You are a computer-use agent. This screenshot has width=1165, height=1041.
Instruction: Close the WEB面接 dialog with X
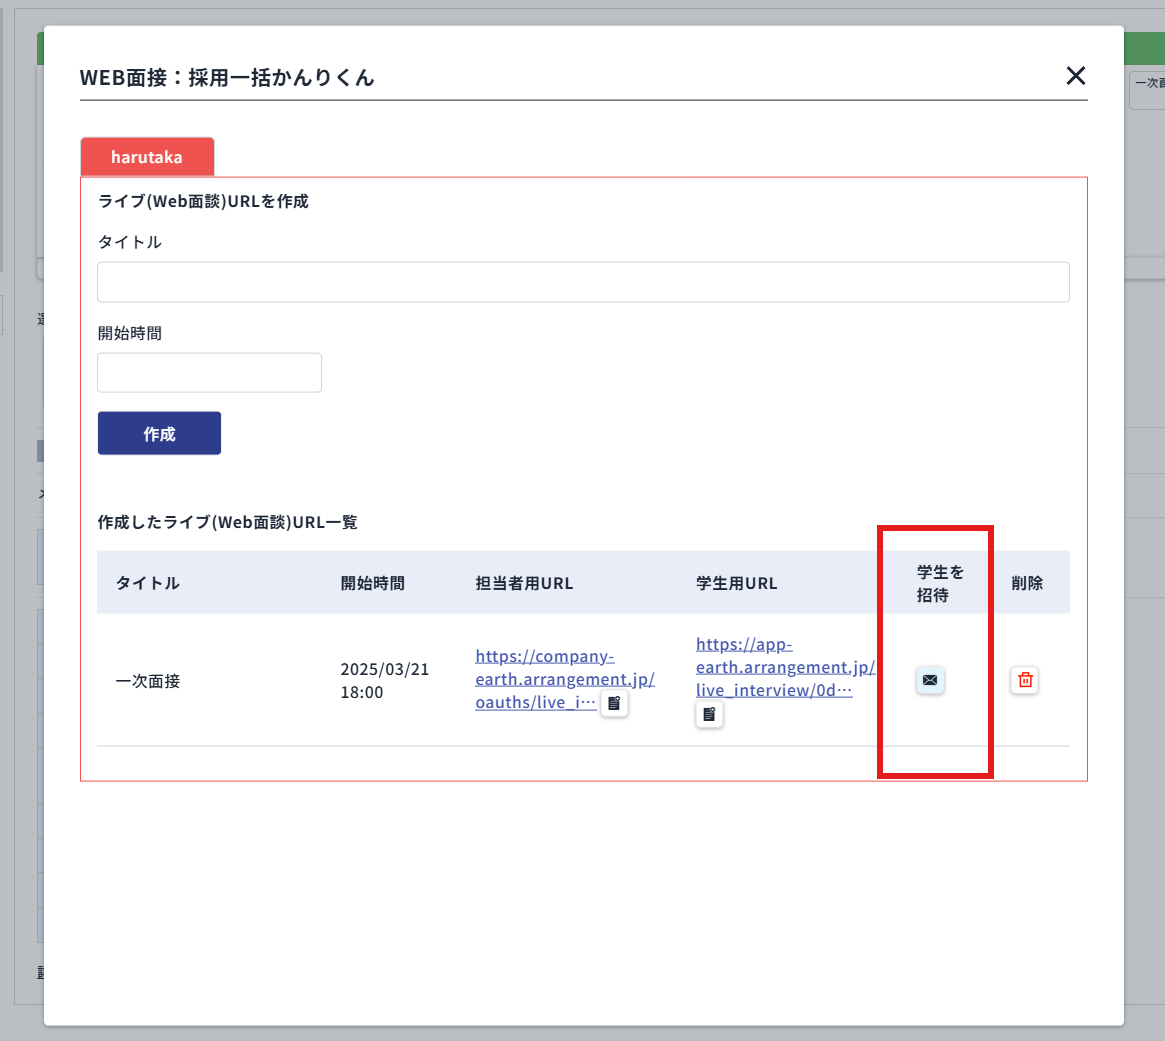pyautogui.click(x=1075, y=75)
